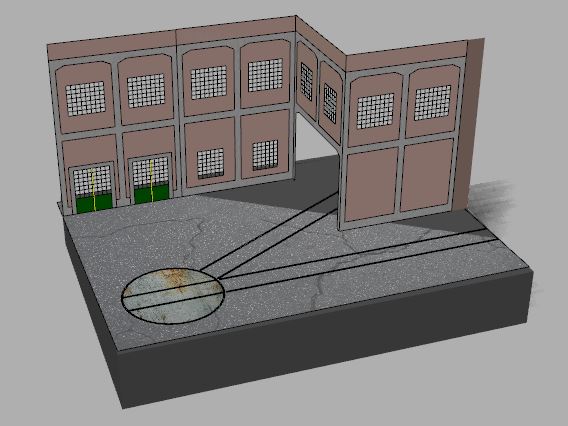The height and width of the screenshot is (426, 568).
Task: Select the second upper window on the left wall
Action: 146,91
